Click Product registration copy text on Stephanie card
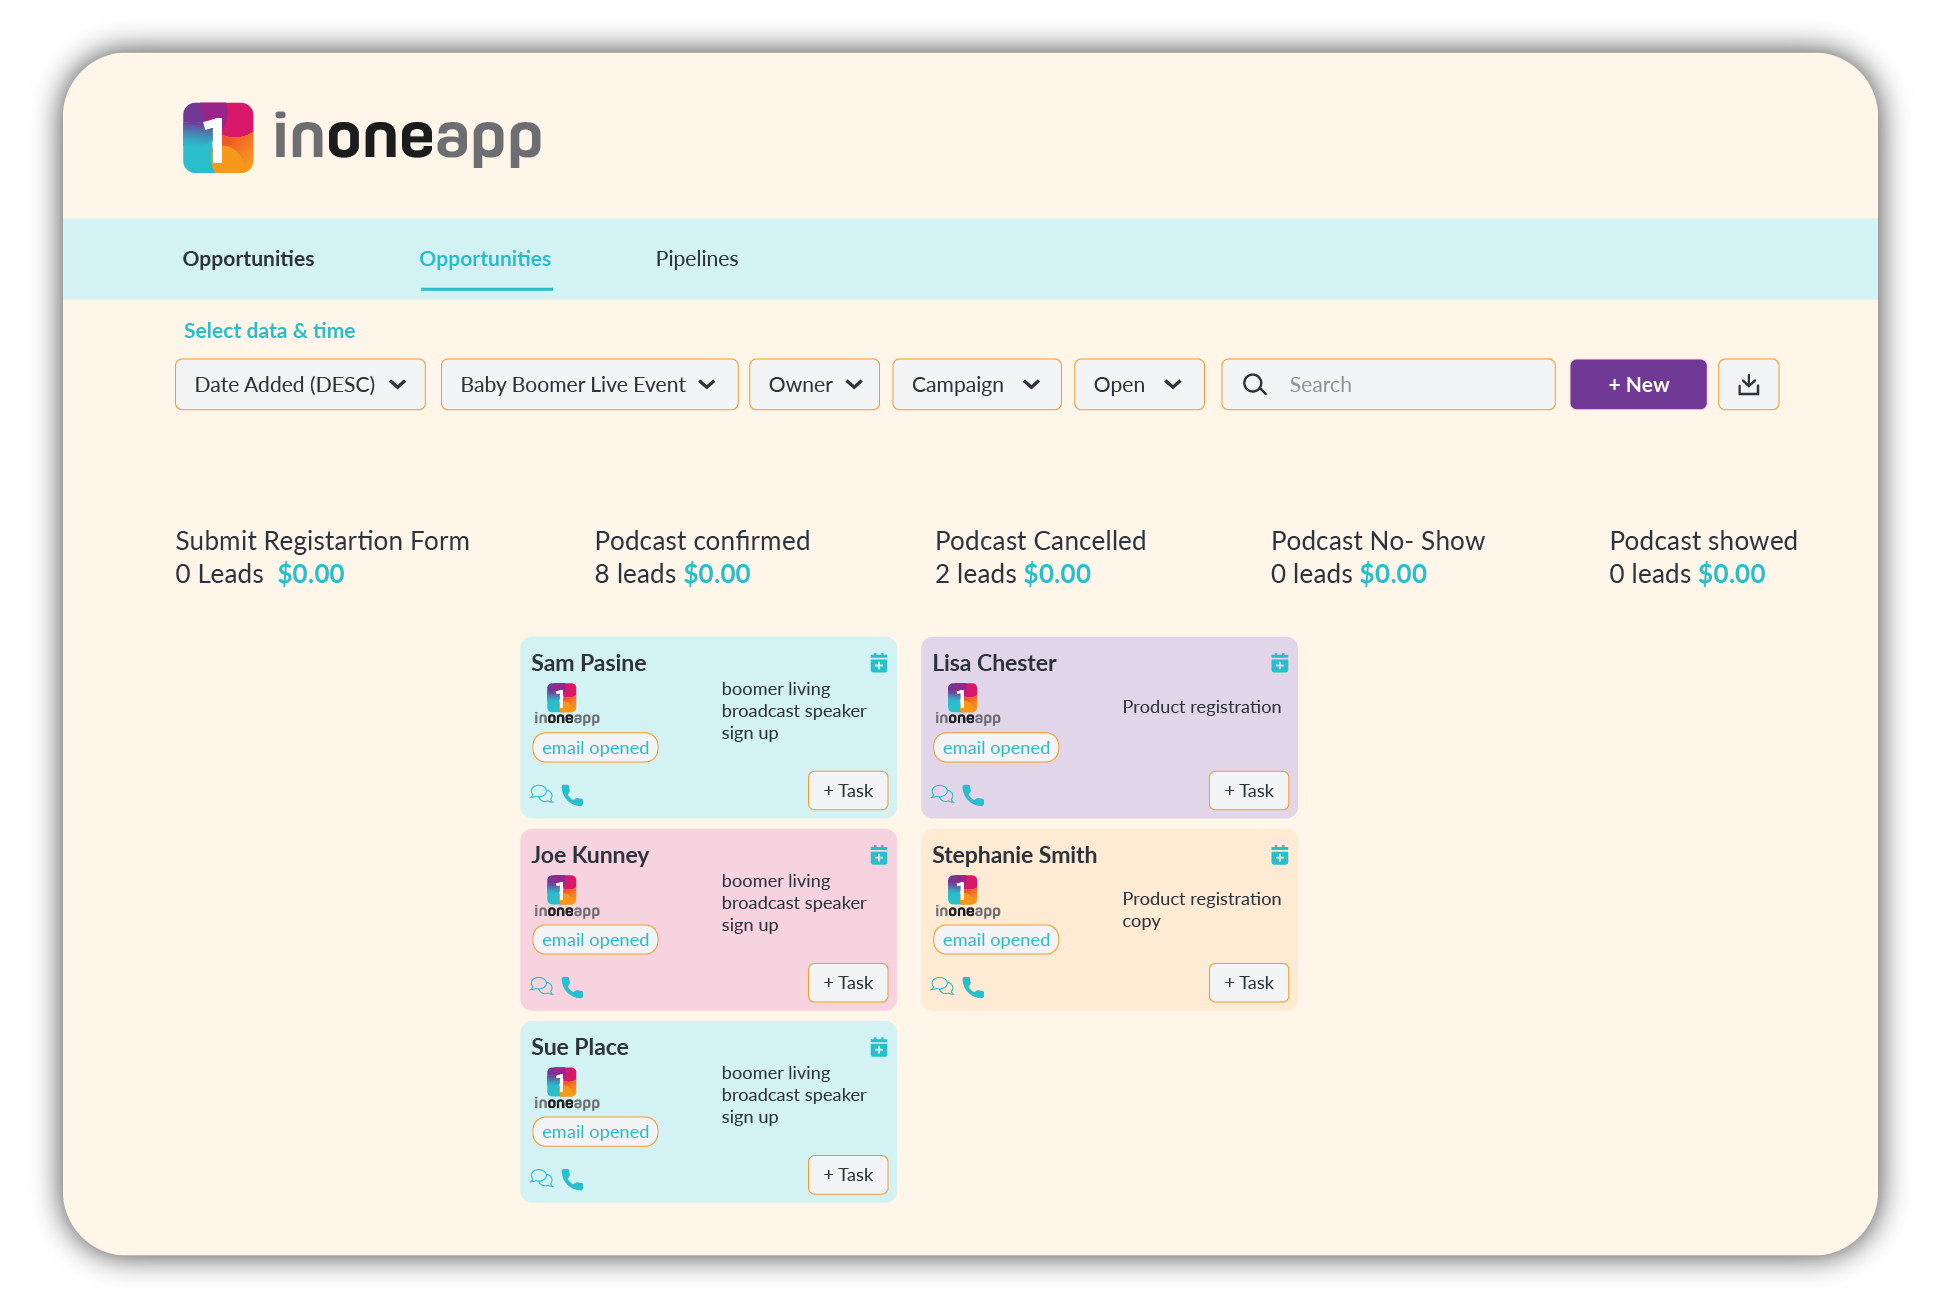This screenshot has width=1941, height=1308. click(1201, 910)
